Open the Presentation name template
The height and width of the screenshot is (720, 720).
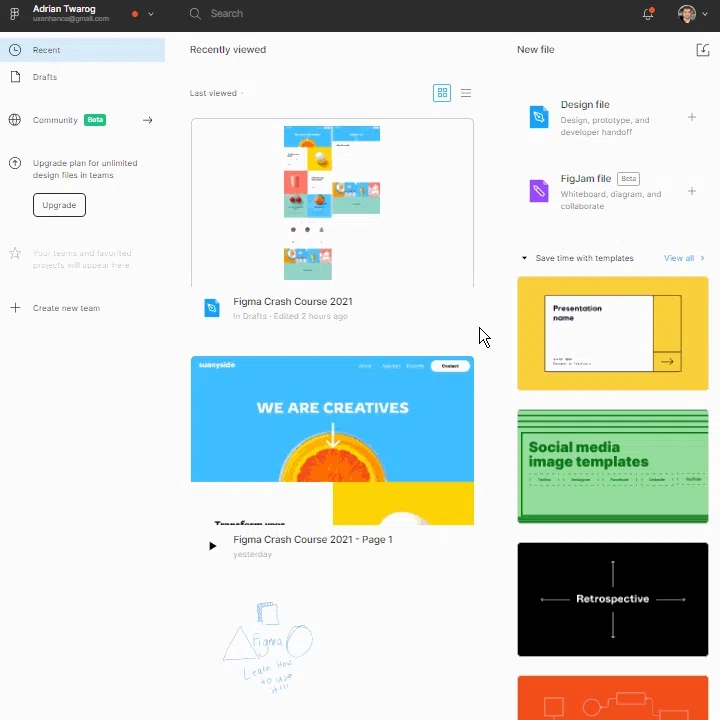613,333
